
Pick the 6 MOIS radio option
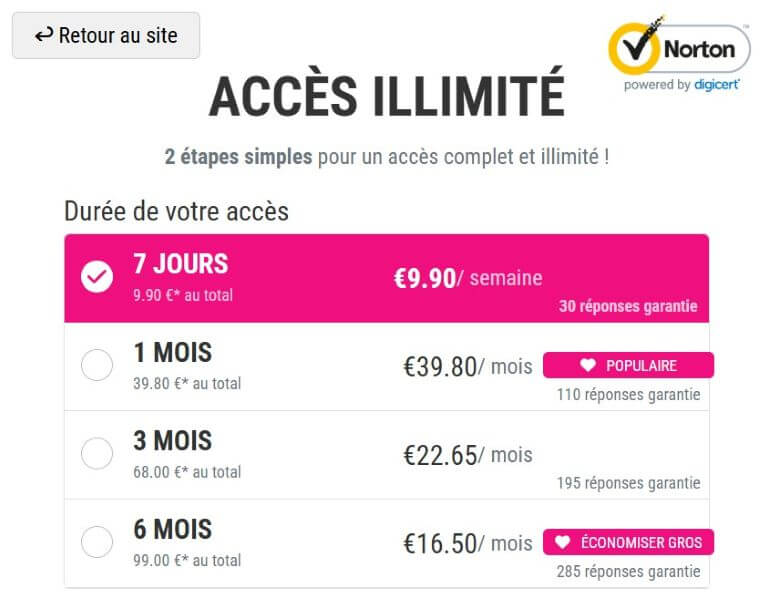pos(97,541)
